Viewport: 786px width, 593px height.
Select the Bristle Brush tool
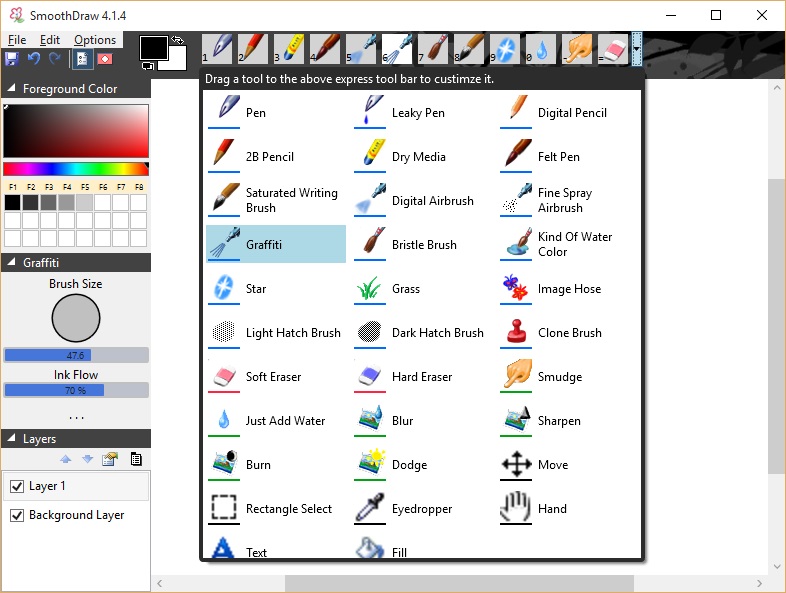coord(422,245)
